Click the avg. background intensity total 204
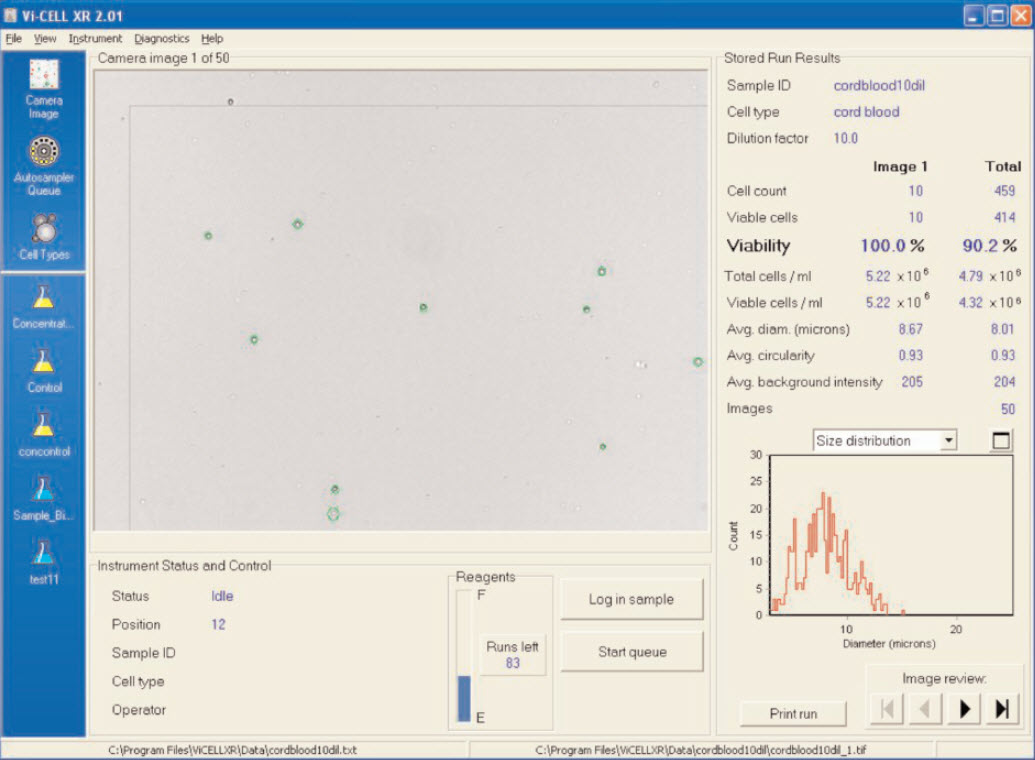This screenshot has height=760, width=1035. pos(1004,382)
